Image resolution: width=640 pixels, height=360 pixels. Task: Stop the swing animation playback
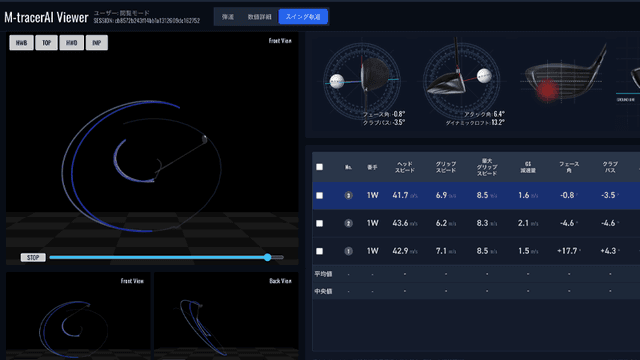click(33, 258)
